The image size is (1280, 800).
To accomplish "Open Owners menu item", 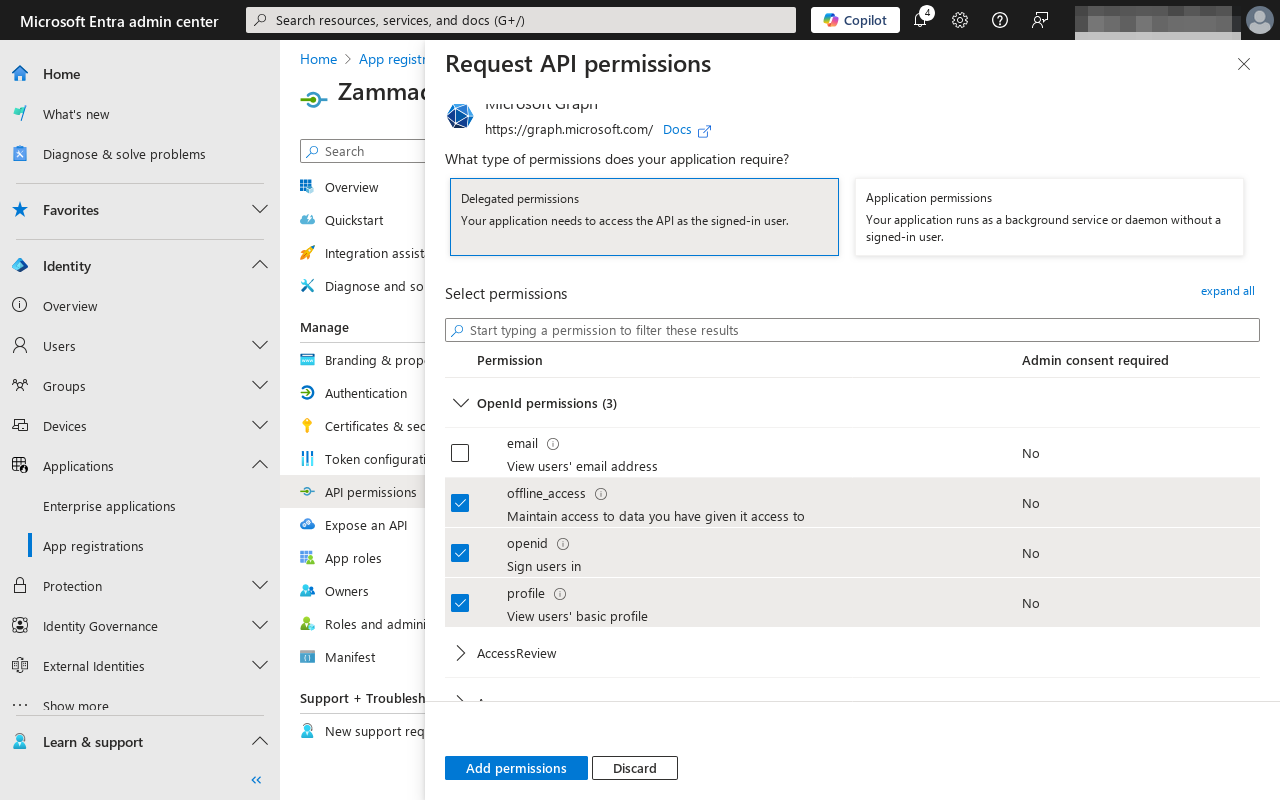I will pyautogui.click(x=347, y=591).
